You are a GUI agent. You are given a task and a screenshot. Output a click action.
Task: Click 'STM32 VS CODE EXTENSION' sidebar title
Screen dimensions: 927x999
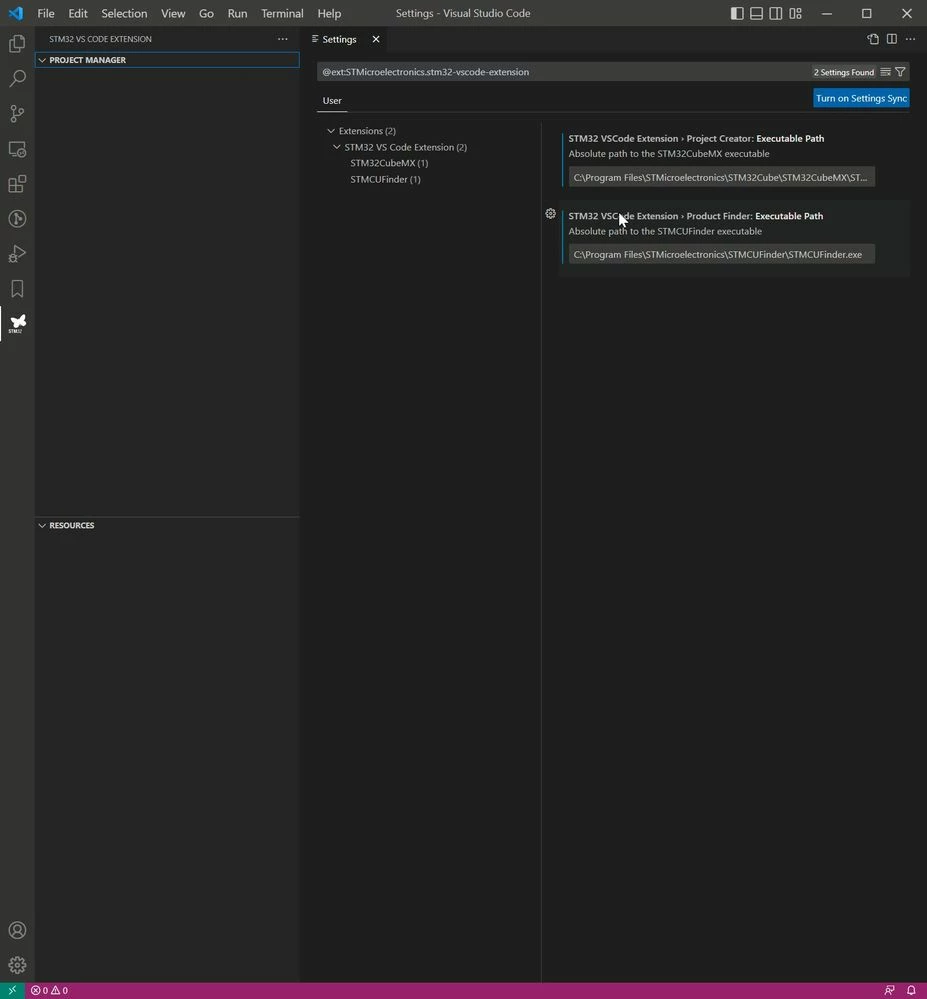click(101, 39)
